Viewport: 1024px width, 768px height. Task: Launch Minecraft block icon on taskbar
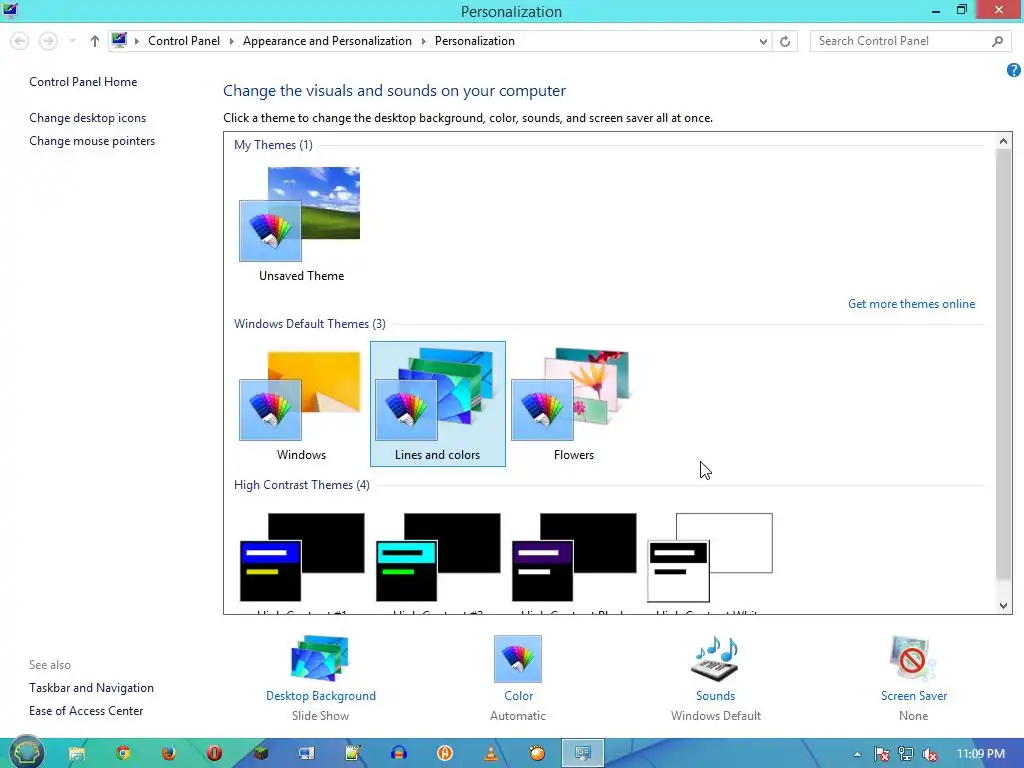click(261, 754)
